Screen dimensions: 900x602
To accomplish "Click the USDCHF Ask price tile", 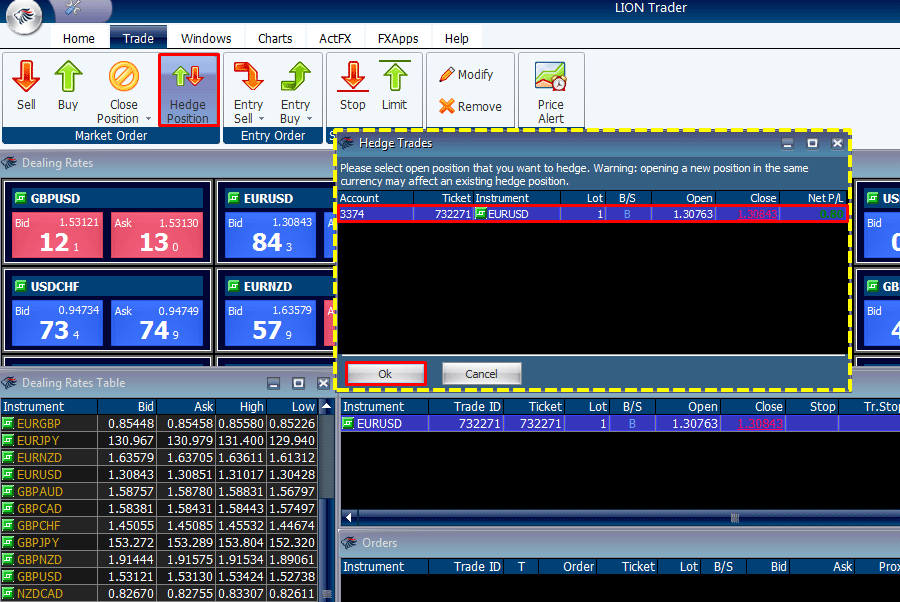I will (157, 323).
